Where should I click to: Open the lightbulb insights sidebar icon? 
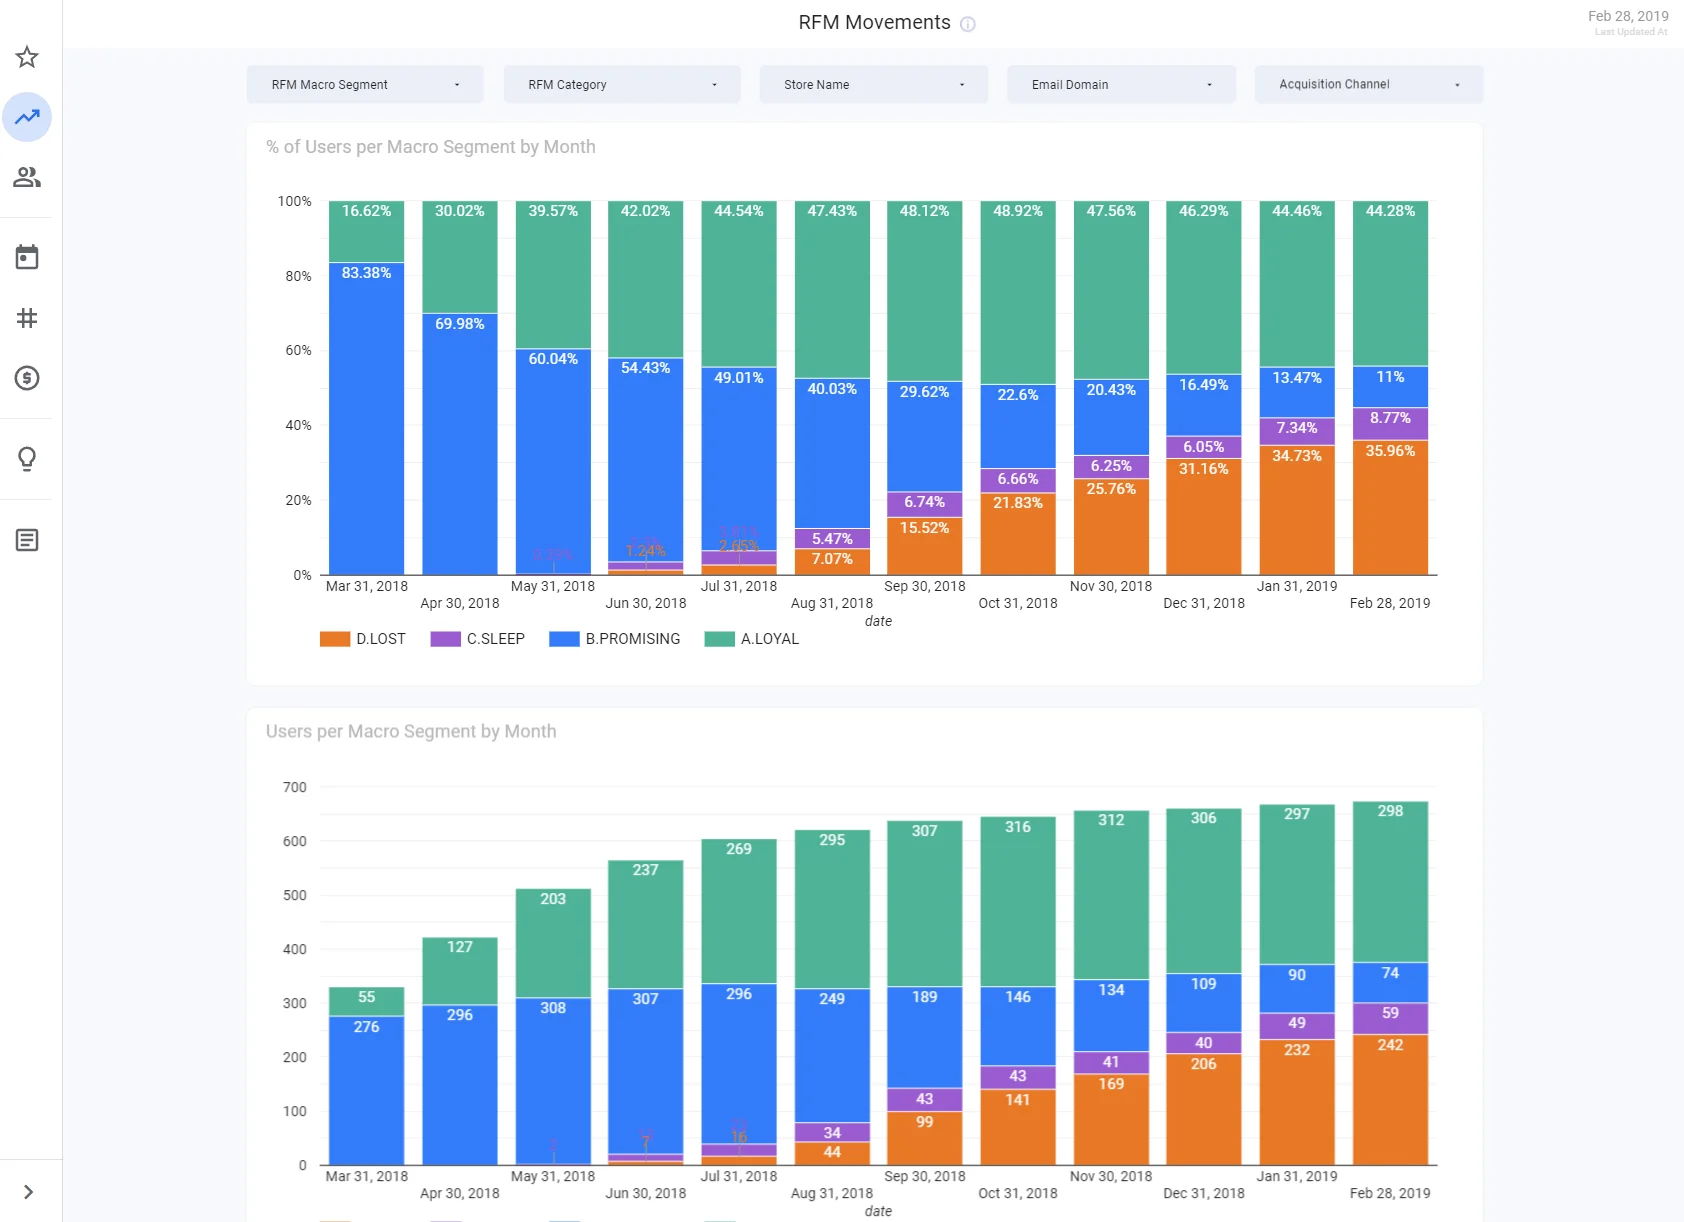(27, 459)
